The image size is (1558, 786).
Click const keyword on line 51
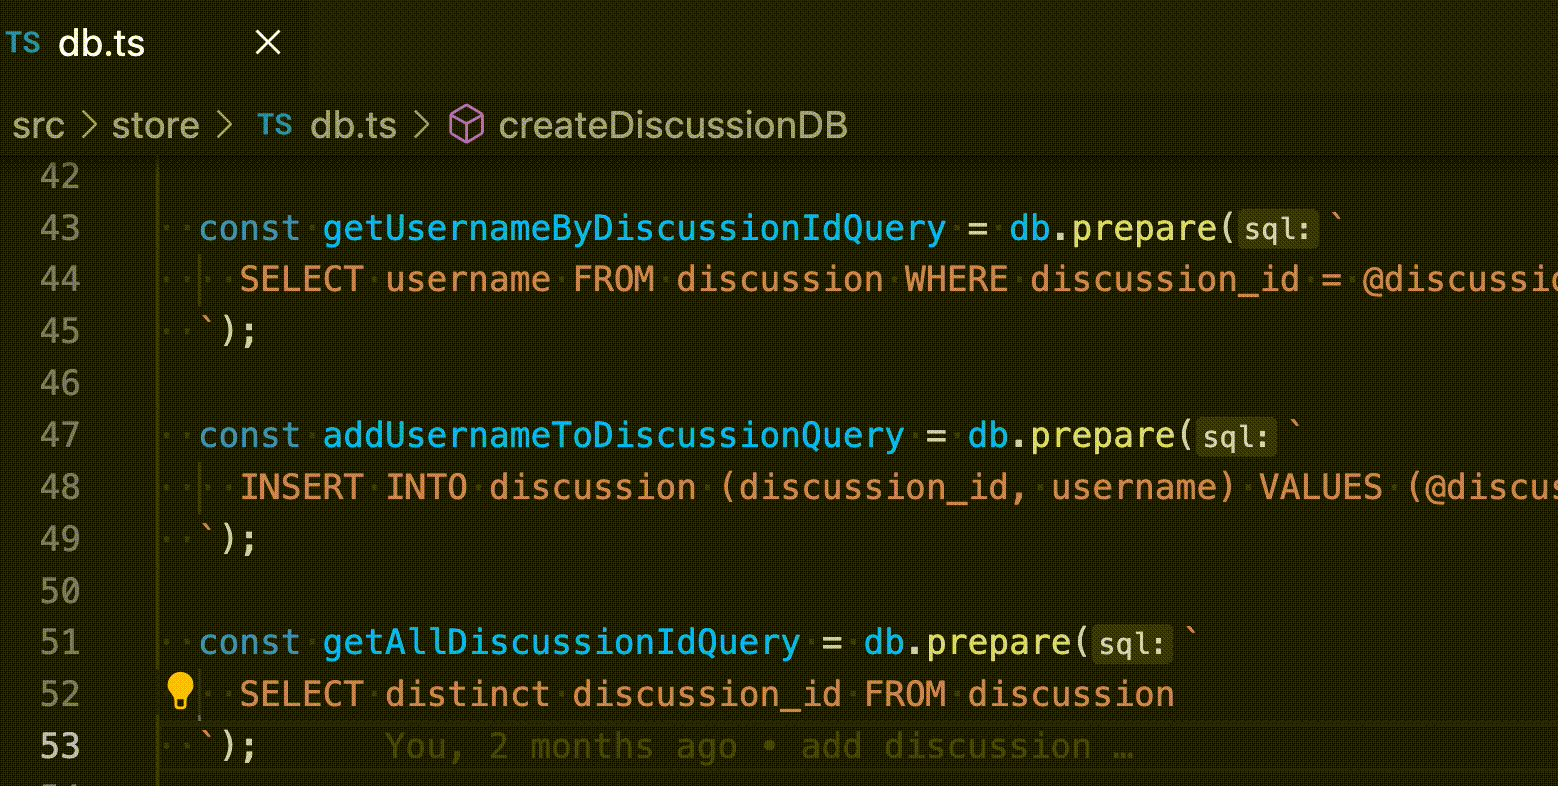pos(250,643)
